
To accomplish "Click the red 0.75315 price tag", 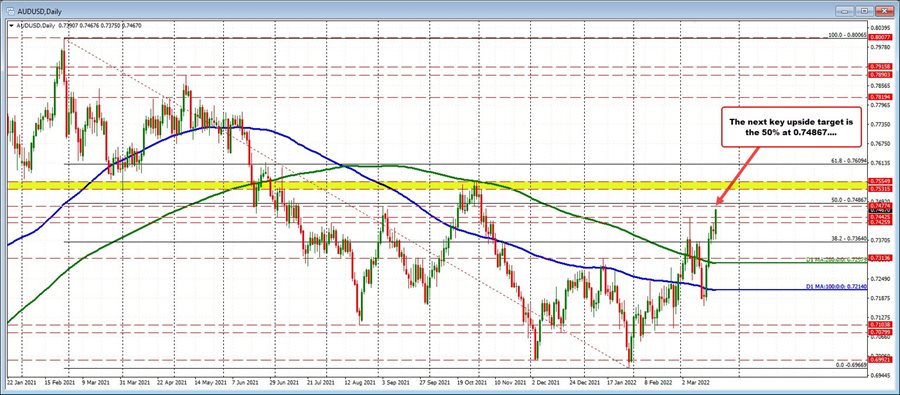I will (879, 188).
